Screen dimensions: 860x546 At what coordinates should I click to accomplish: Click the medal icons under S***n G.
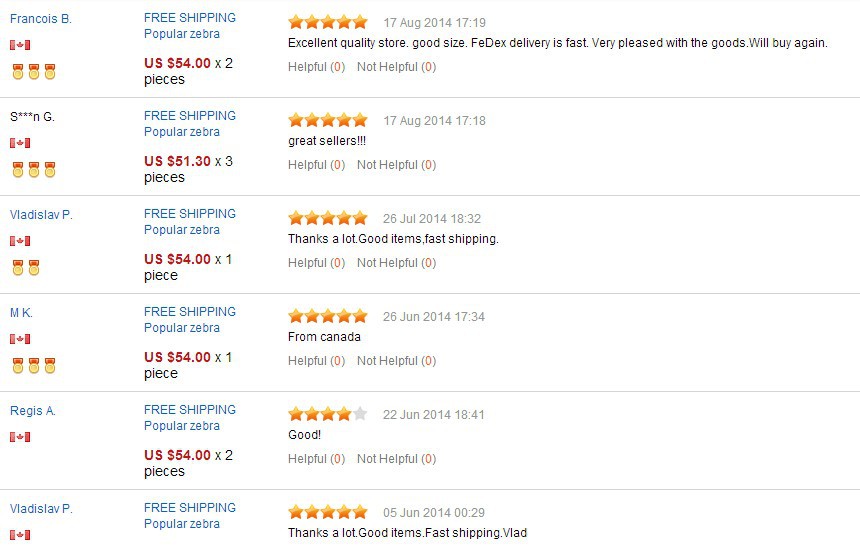[33, 170]
